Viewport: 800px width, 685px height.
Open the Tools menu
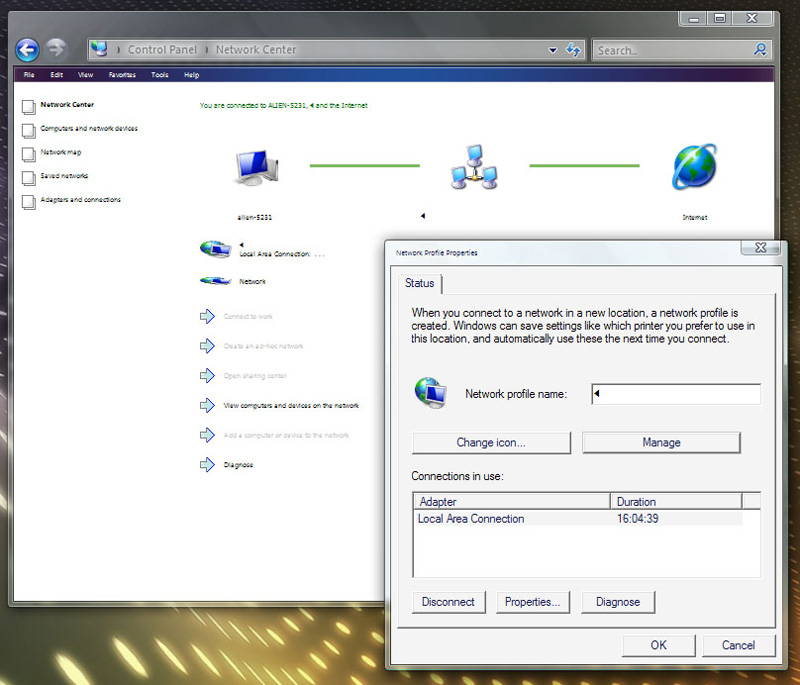160,75
